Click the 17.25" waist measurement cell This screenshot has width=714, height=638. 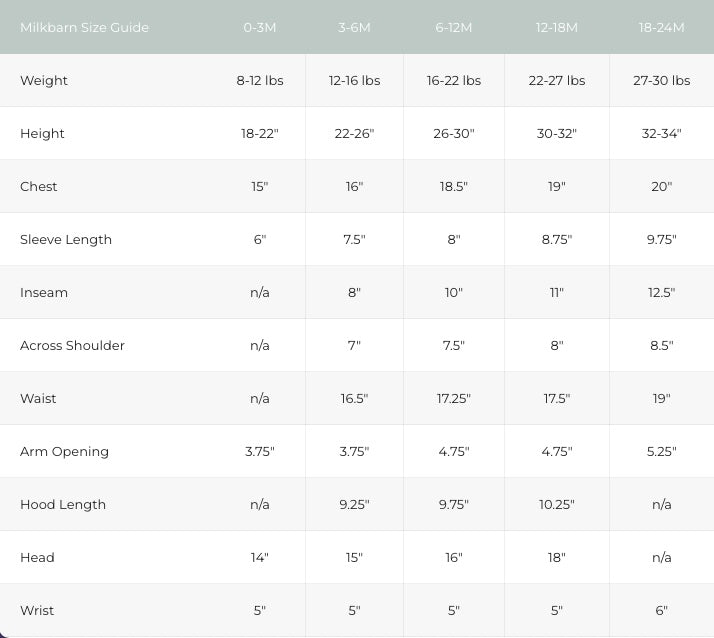click(454, 398)
